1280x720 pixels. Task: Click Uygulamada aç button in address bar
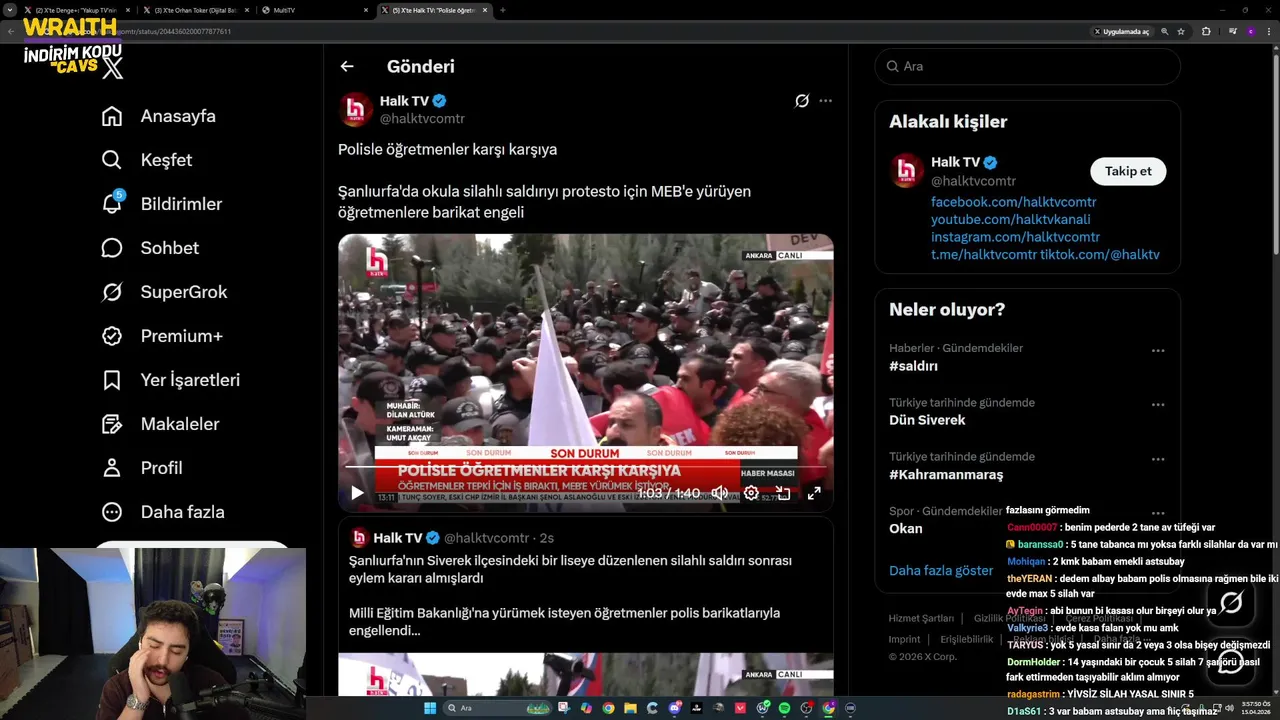point(1121,31)
